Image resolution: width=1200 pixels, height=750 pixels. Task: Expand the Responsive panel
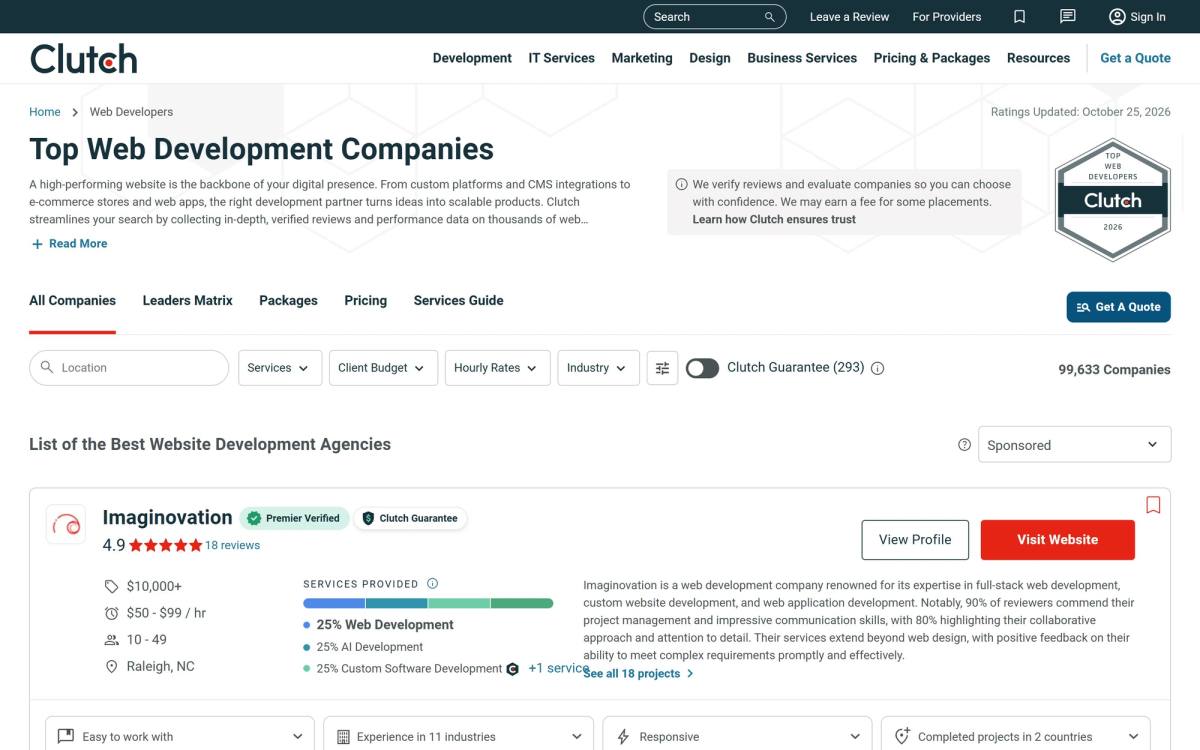click(737, 736)
